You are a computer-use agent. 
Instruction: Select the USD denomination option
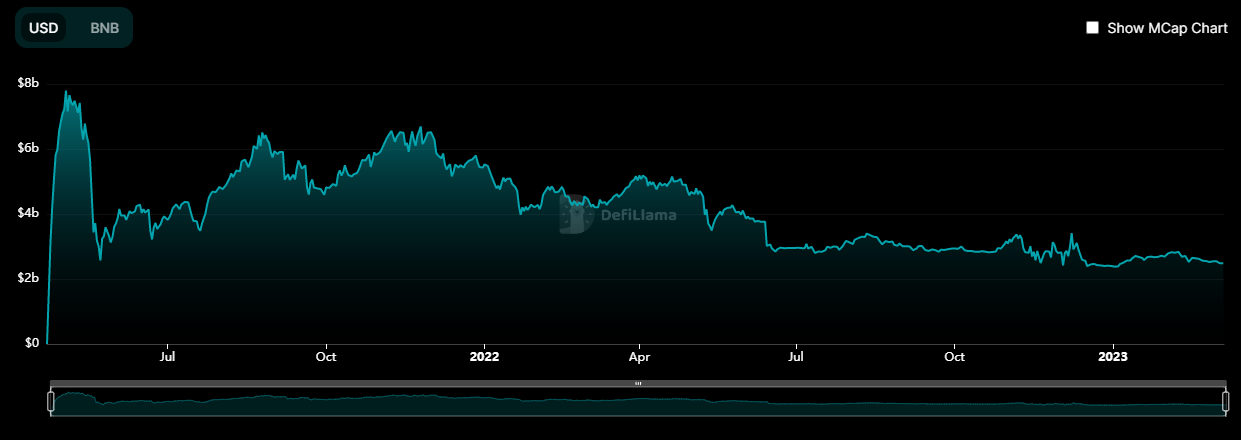click(43, 28)
